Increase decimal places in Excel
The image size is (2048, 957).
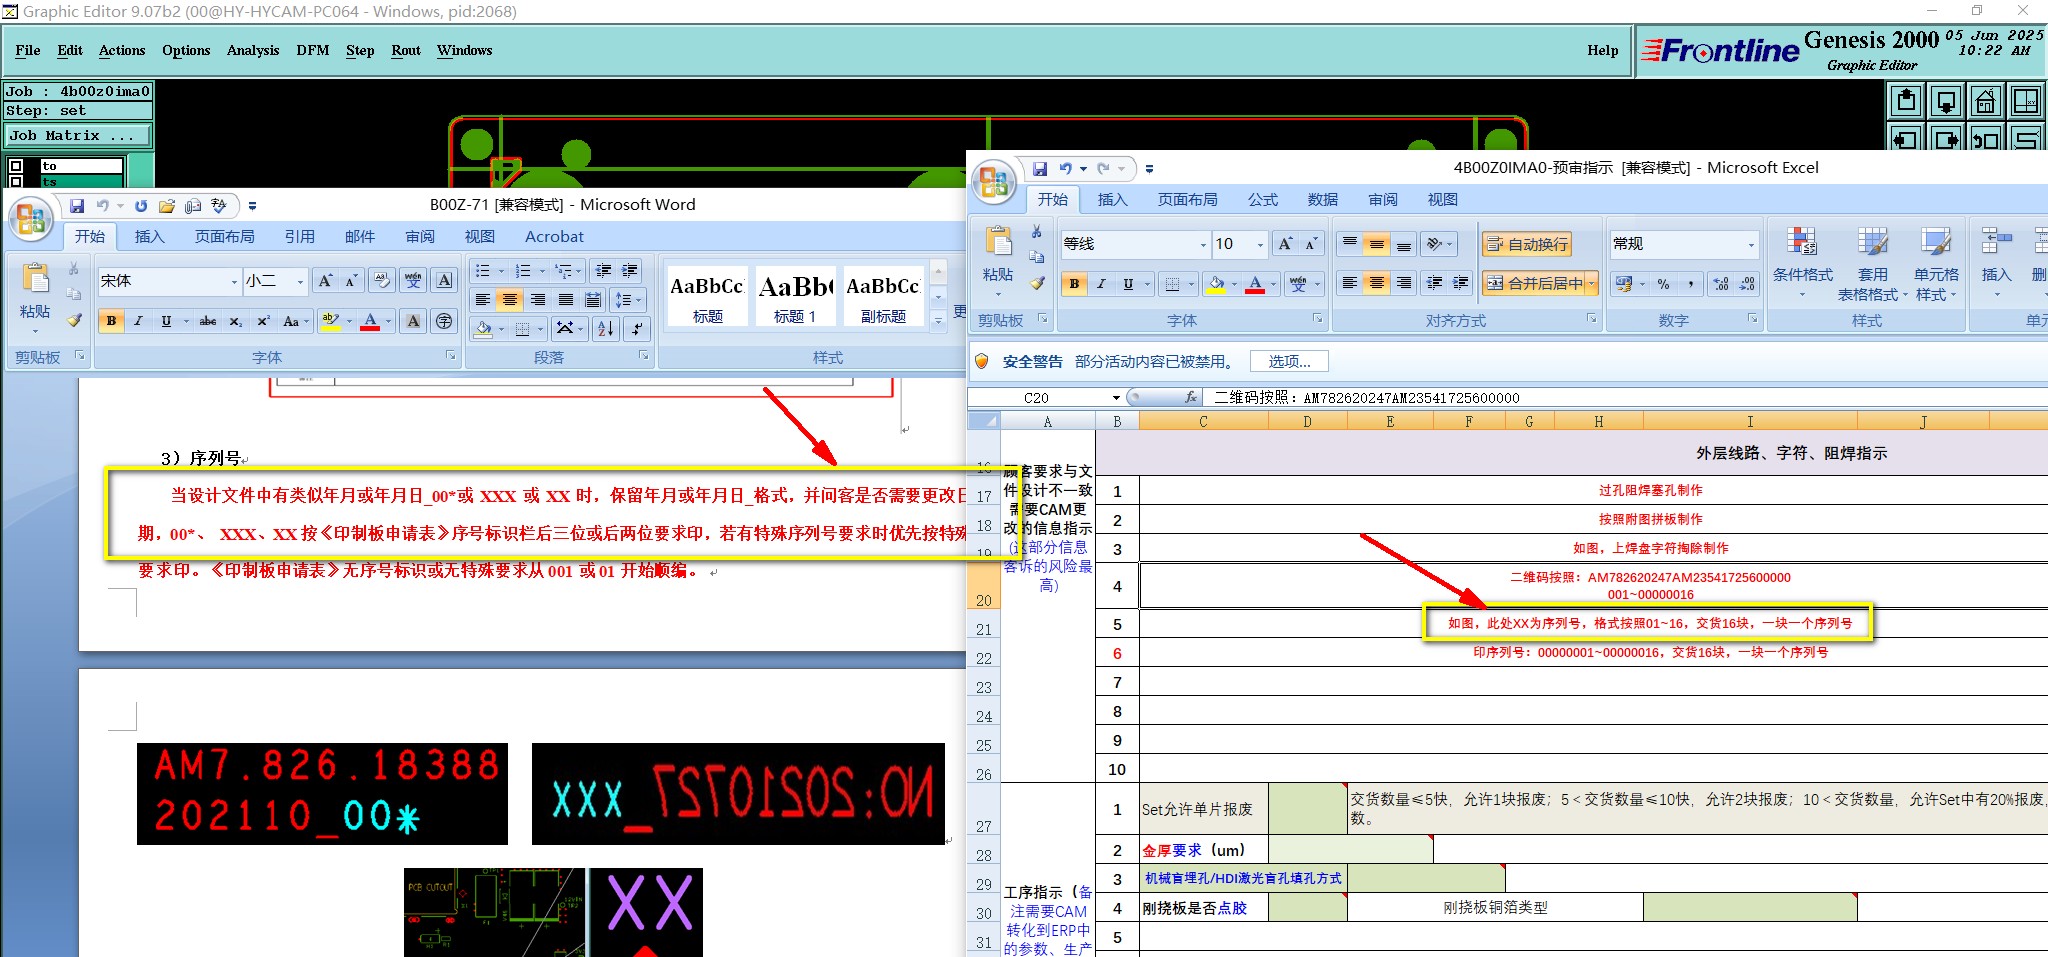1720,284
